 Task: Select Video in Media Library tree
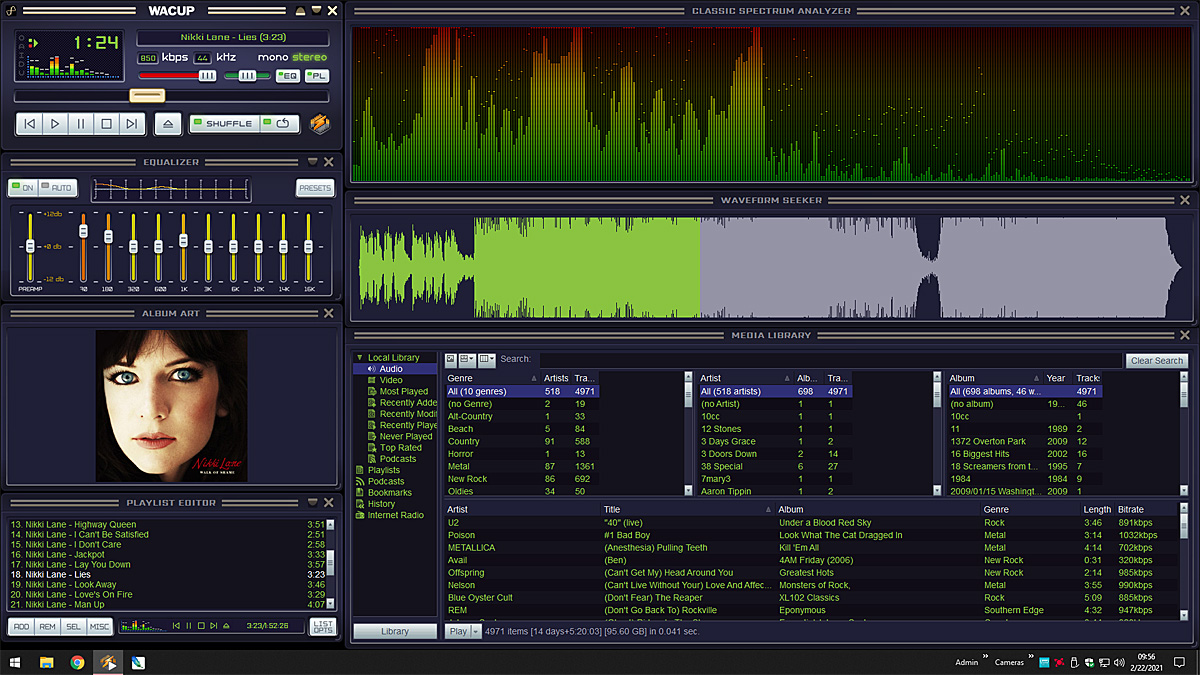pos(391,380)
